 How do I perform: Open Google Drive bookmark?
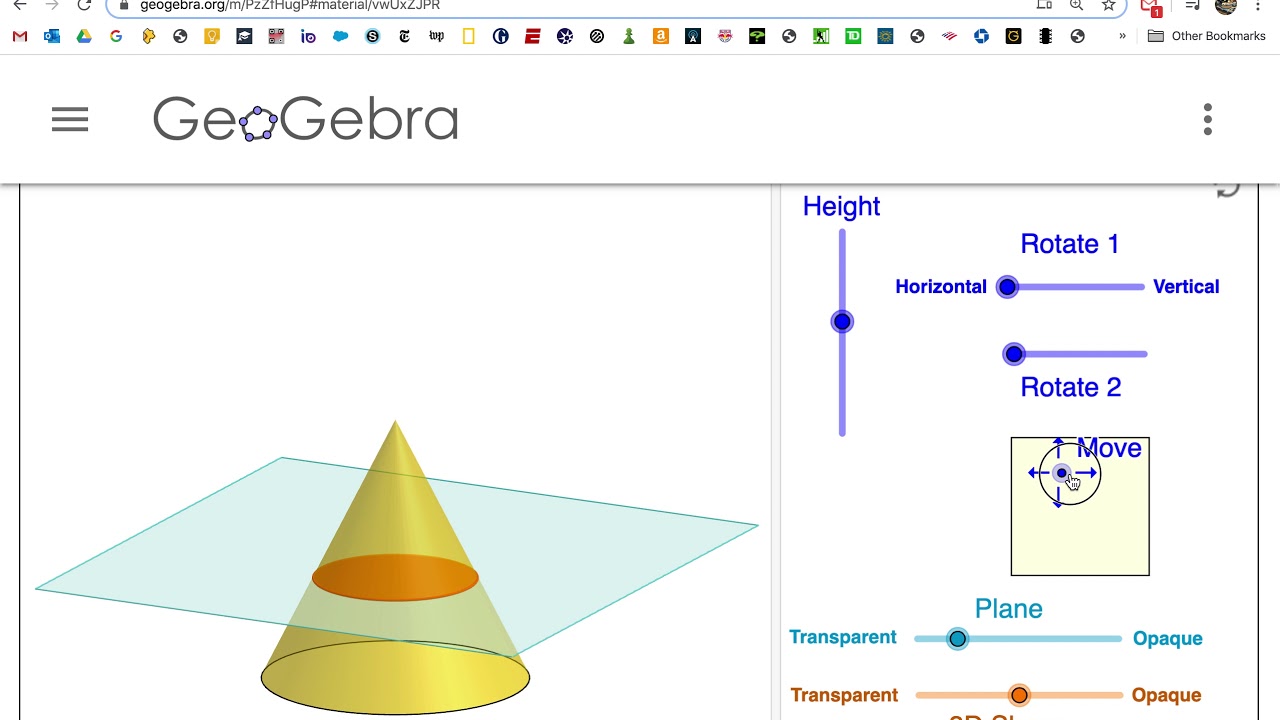[x=84, y=36]
